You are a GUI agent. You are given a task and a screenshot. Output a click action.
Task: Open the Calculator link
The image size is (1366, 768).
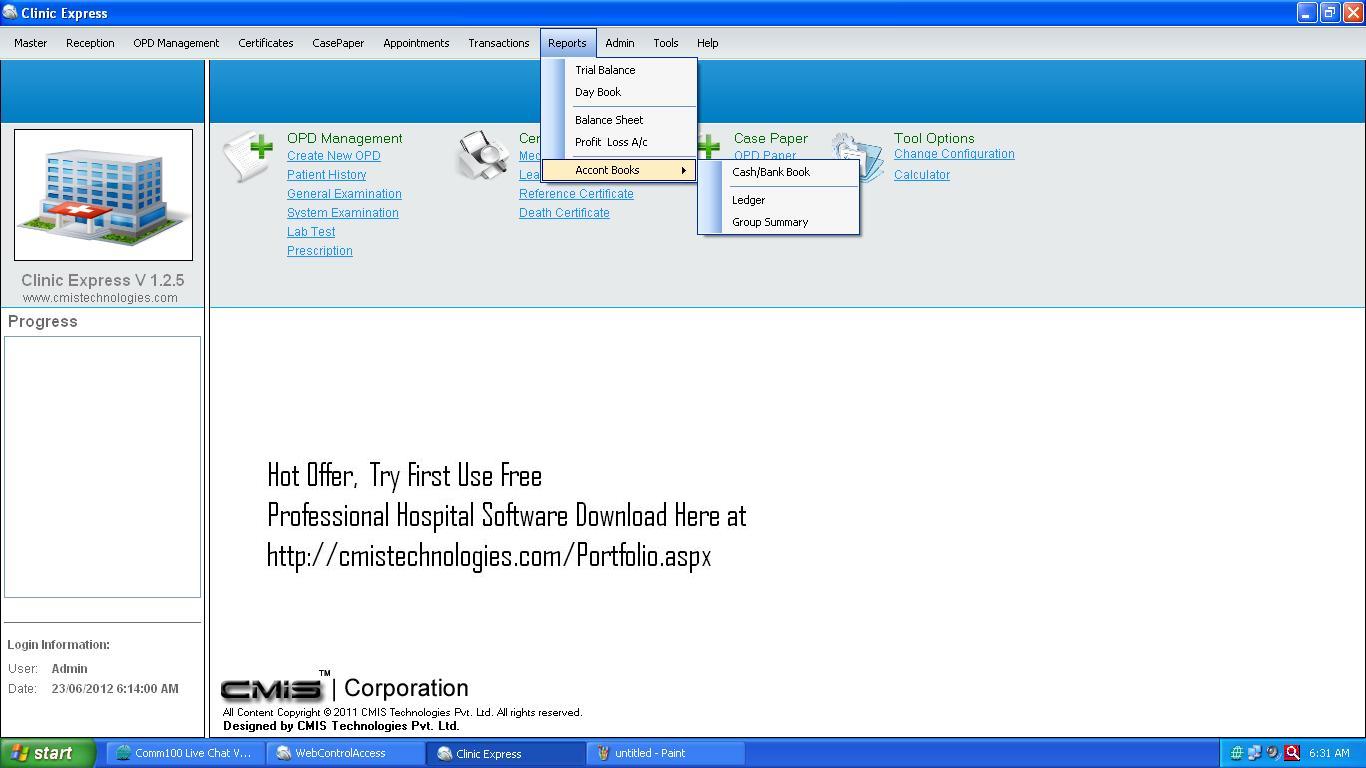point(920,174)
